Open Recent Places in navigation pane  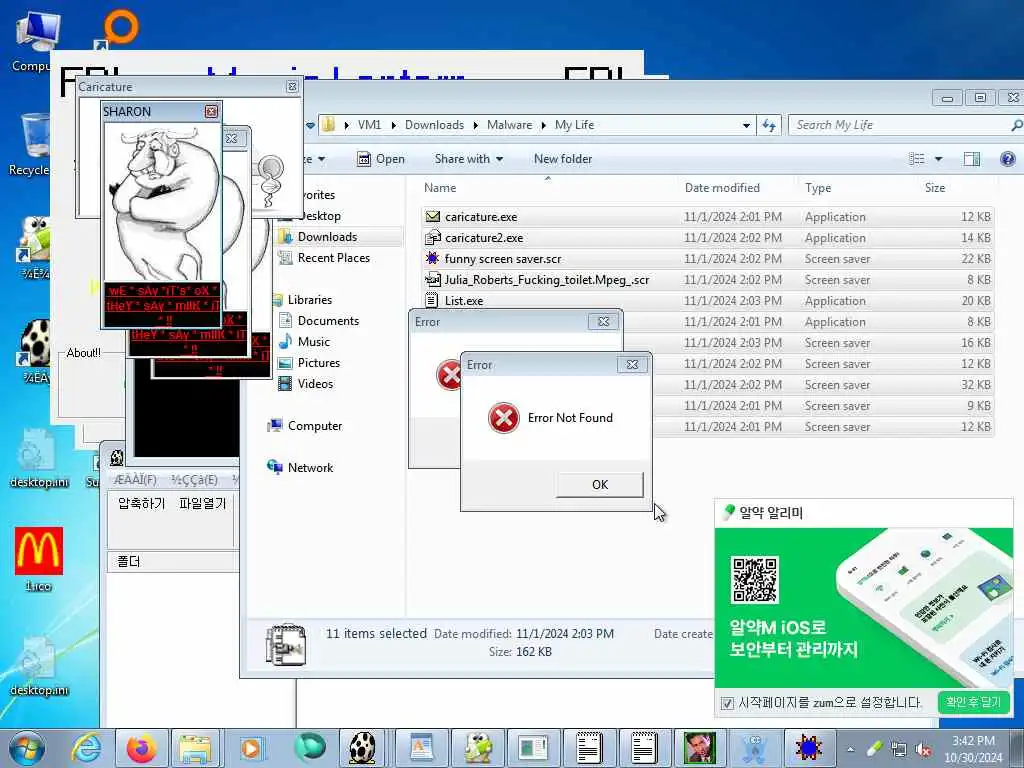(334, 258)
